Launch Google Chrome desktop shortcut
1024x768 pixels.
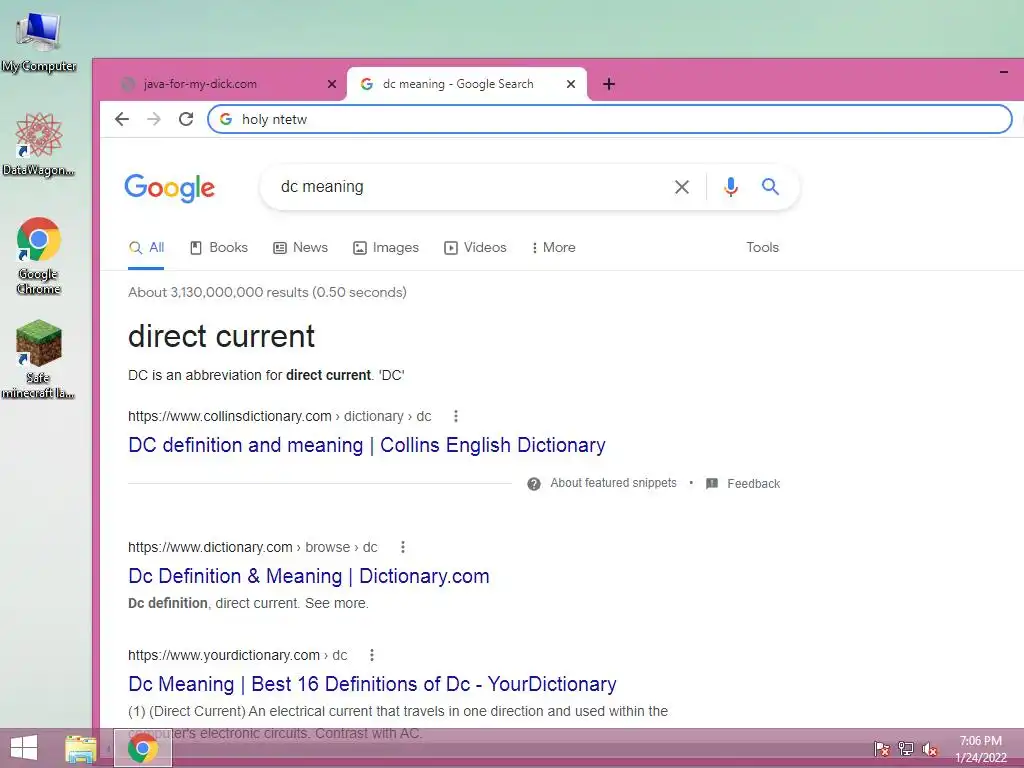click(39, 255)
